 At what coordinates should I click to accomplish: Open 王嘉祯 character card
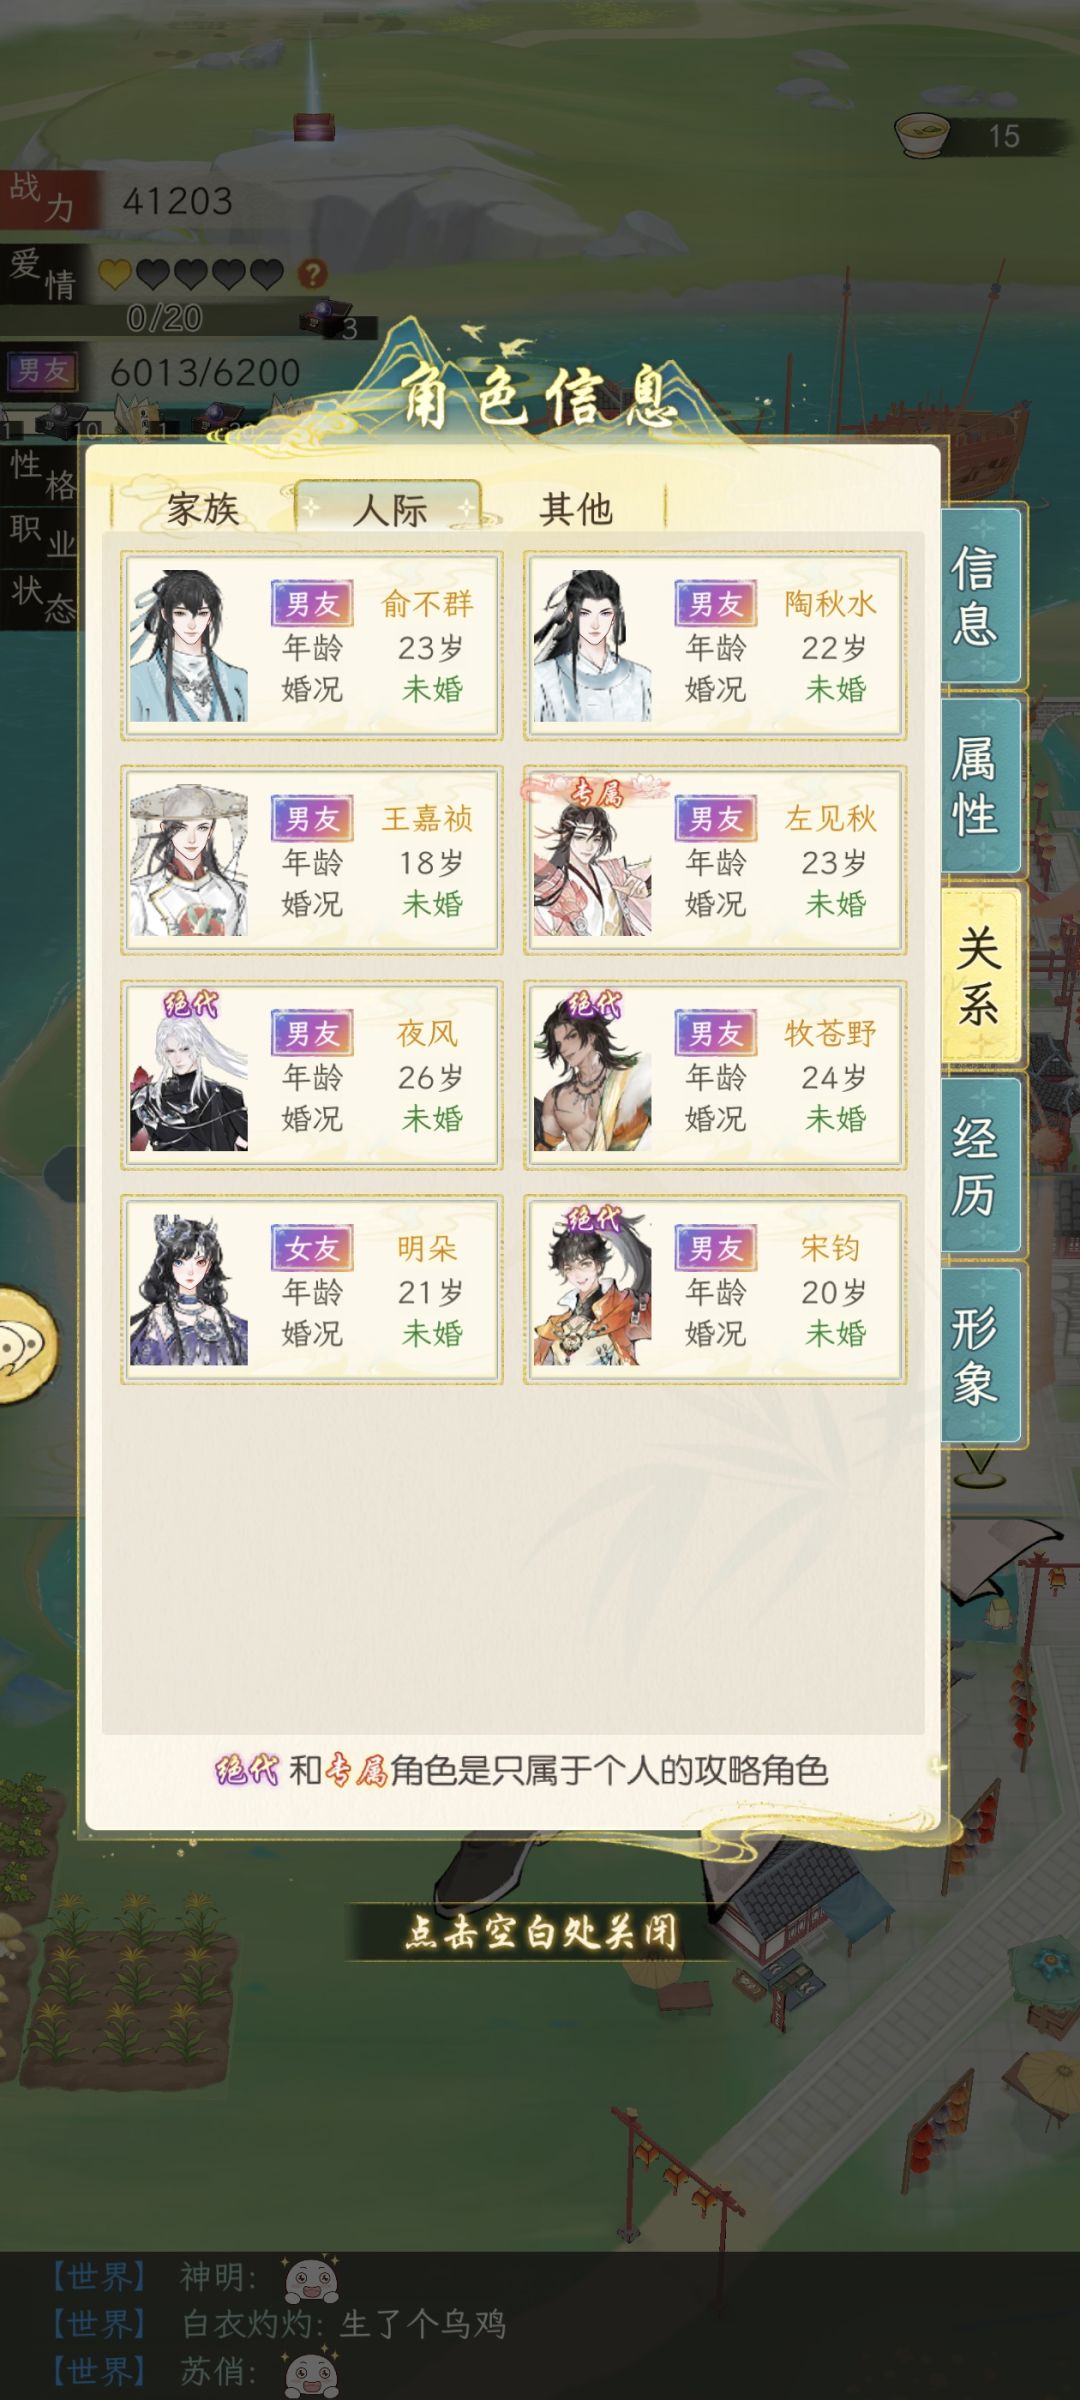(312, 860)
